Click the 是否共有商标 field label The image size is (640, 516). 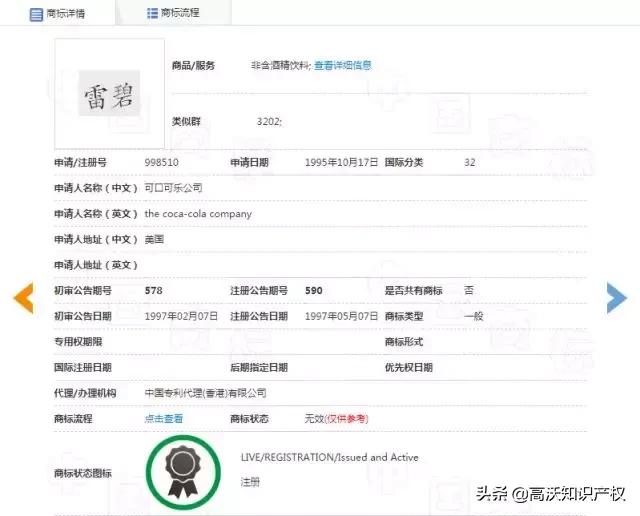(413, 291)
